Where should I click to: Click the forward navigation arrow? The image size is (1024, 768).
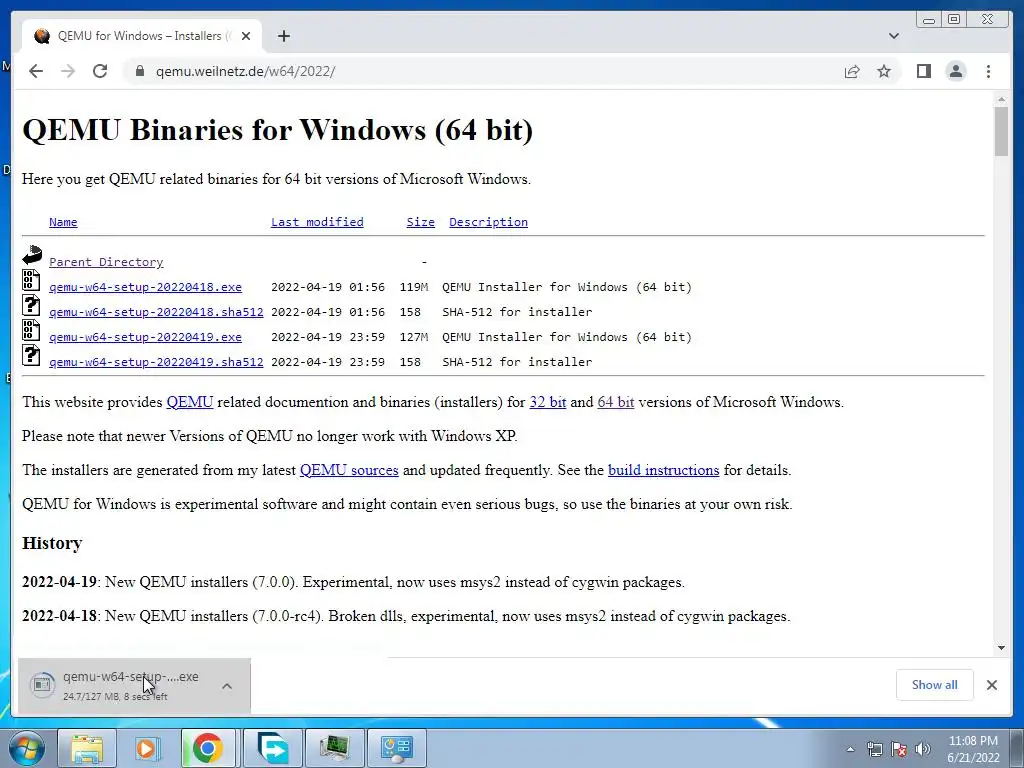[68, 71]
